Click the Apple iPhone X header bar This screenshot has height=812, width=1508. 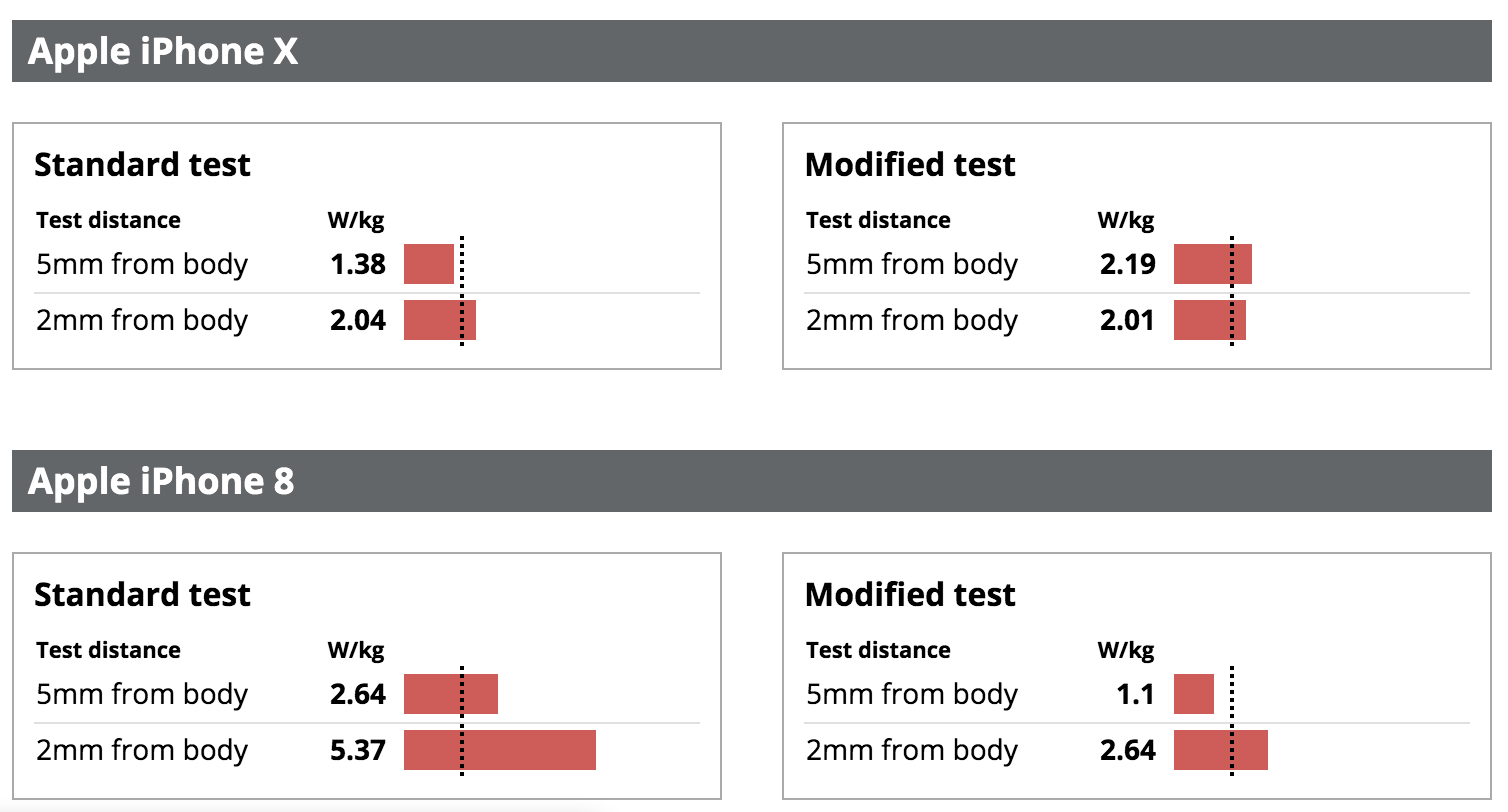pos(754,51)
